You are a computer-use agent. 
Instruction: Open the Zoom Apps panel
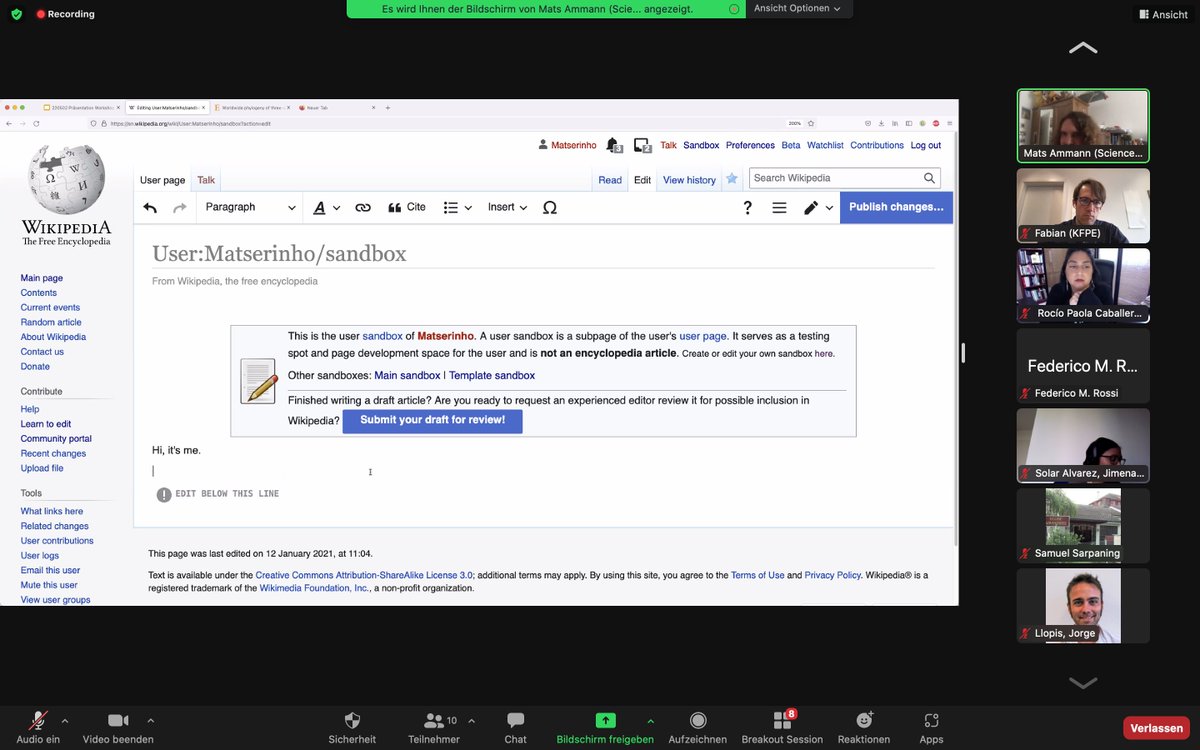(931, 726)
